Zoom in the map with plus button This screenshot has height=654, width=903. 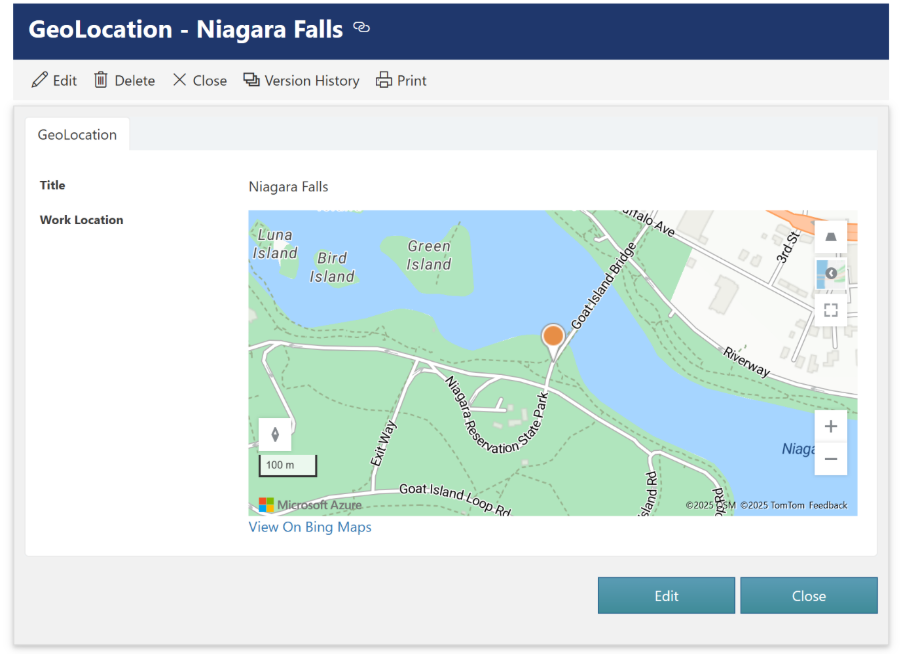click(830, 427)
